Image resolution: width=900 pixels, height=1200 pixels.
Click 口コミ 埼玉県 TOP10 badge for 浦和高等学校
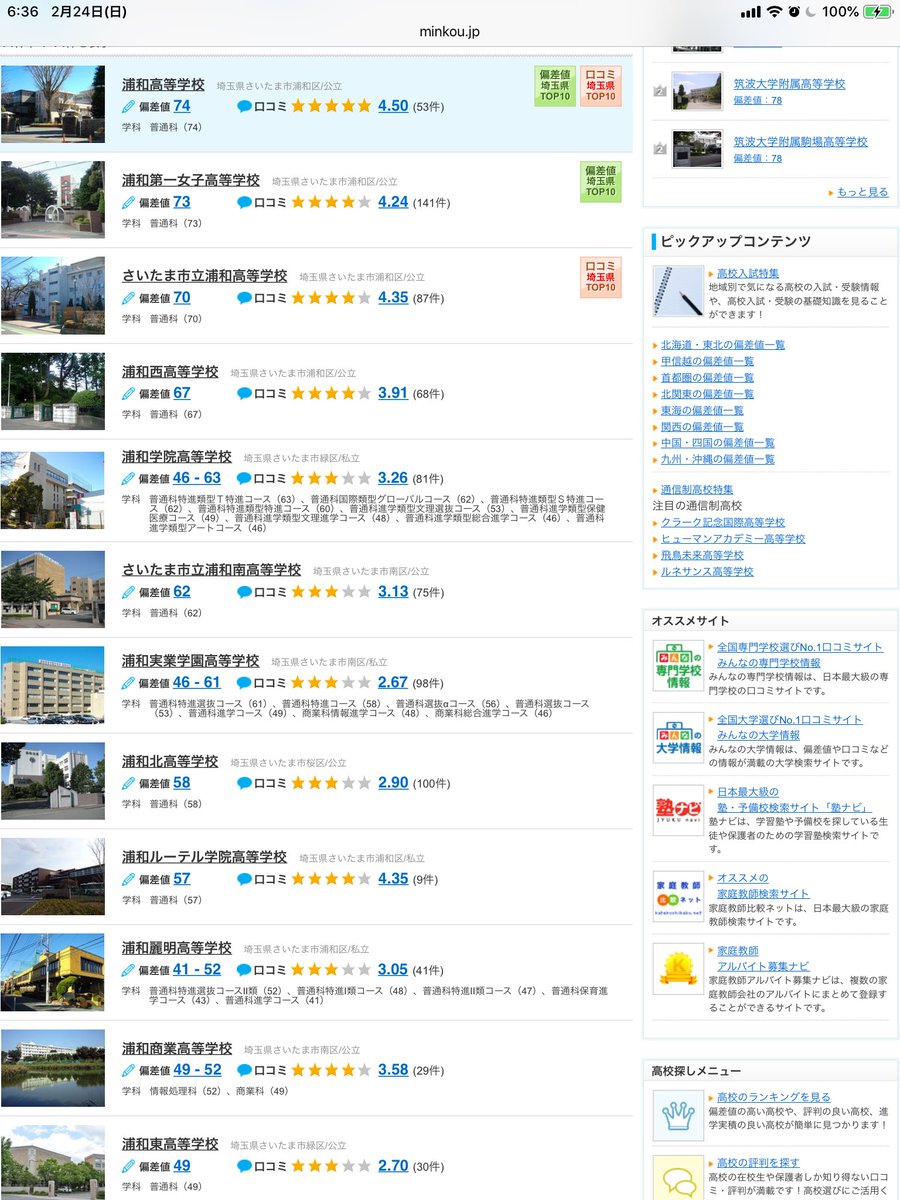[601, 86]
